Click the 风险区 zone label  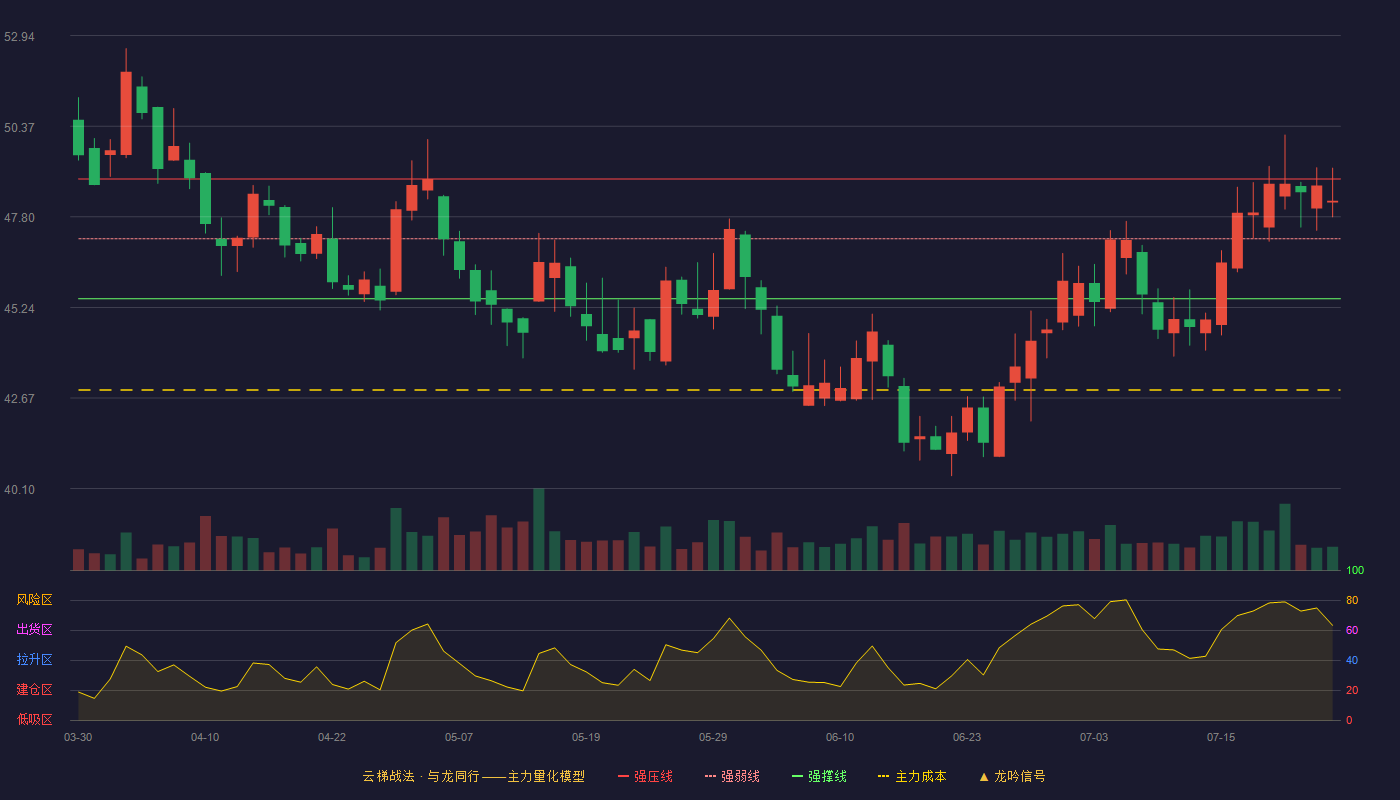click(x=34, y=600)
